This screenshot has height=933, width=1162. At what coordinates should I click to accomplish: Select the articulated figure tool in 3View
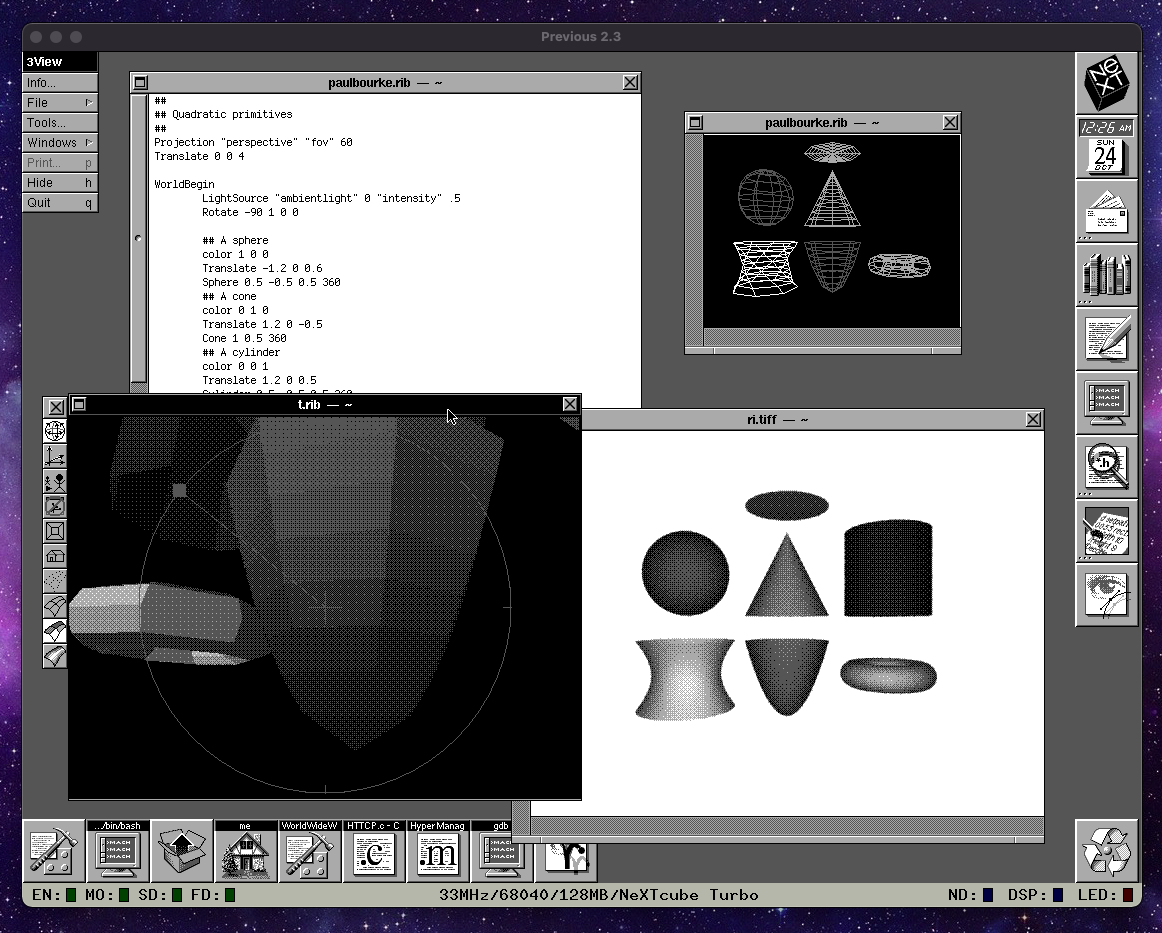pyautogui.click(x=55, y=481)
